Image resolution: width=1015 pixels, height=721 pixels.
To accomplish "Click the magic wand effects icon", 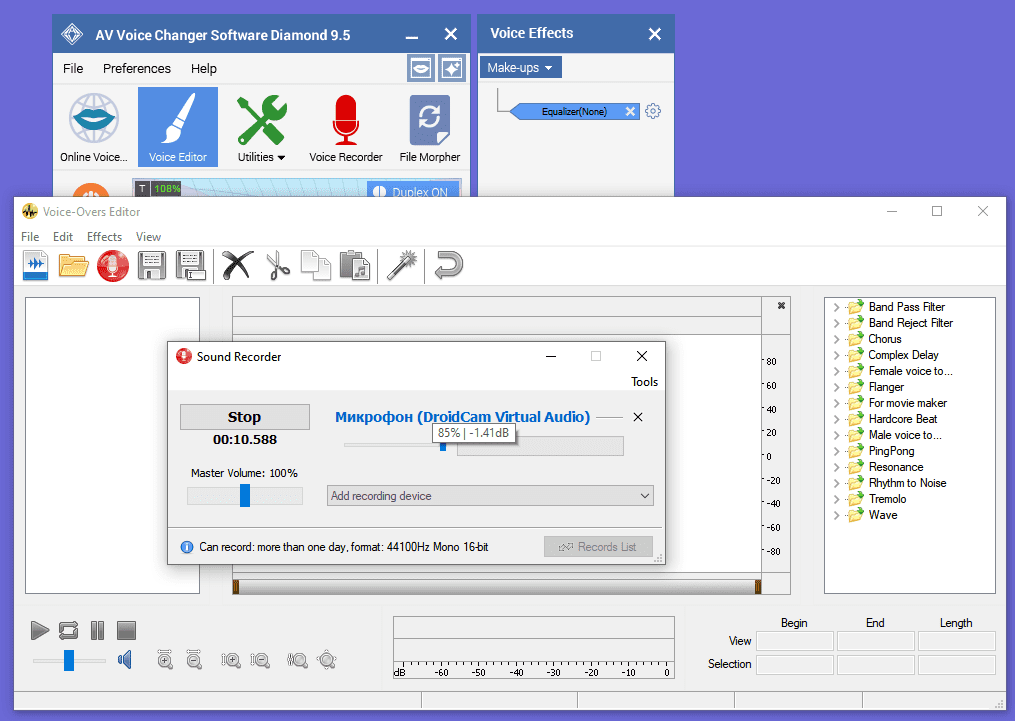I will [401, 265].
